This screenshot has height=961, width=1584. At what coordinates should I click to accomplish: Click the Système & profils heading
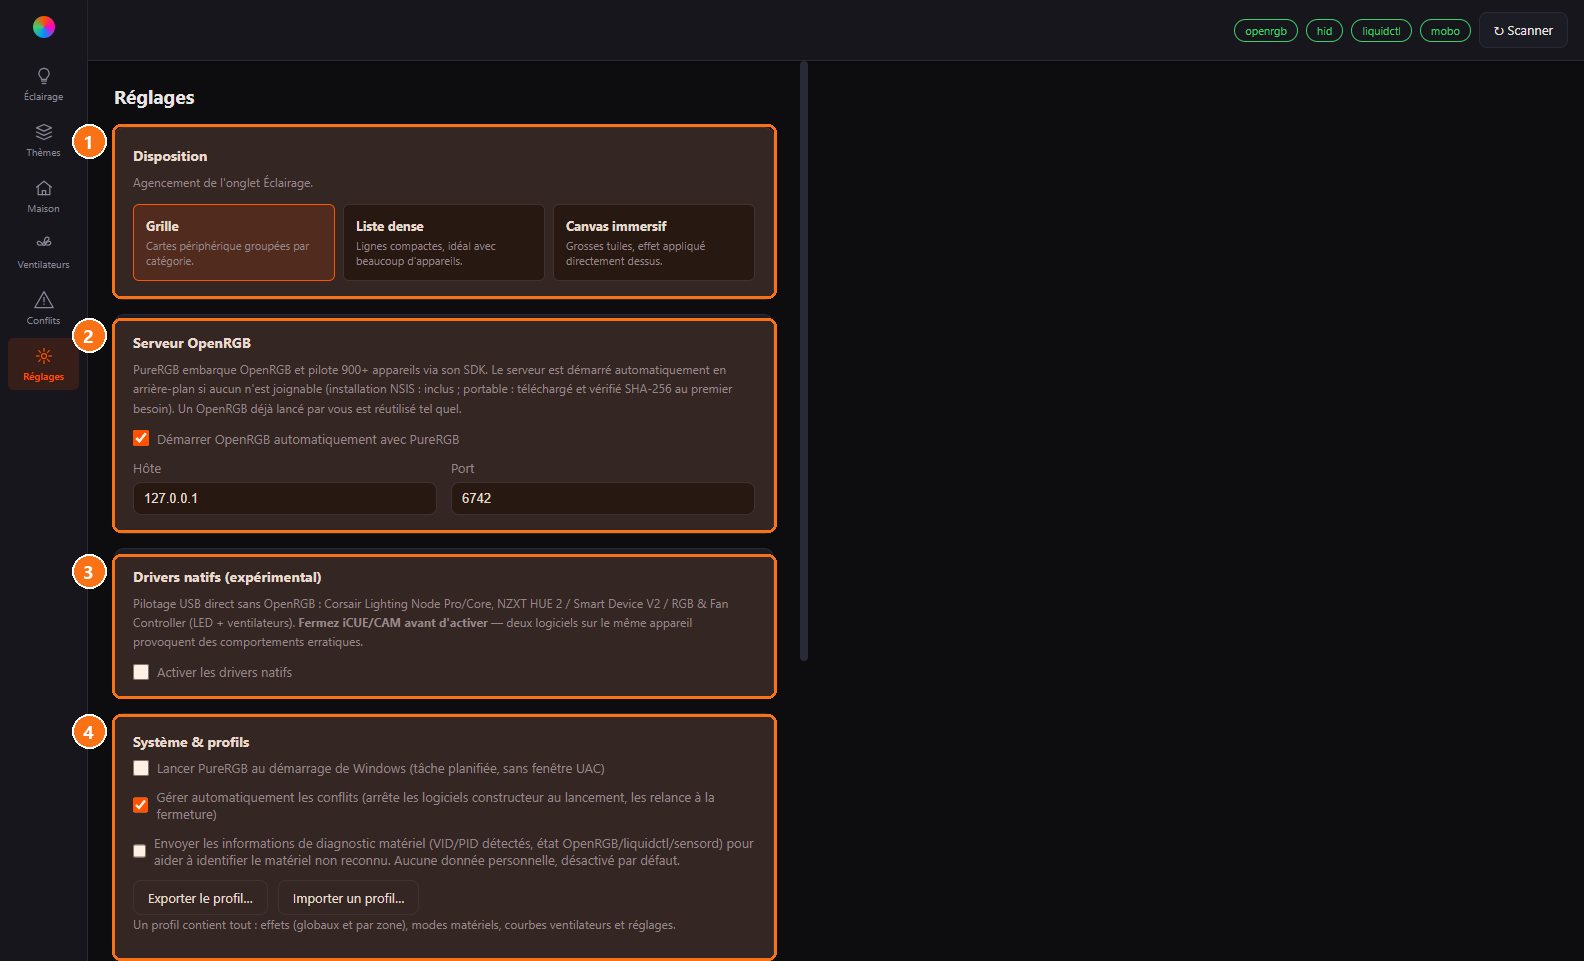click(191, 742)
